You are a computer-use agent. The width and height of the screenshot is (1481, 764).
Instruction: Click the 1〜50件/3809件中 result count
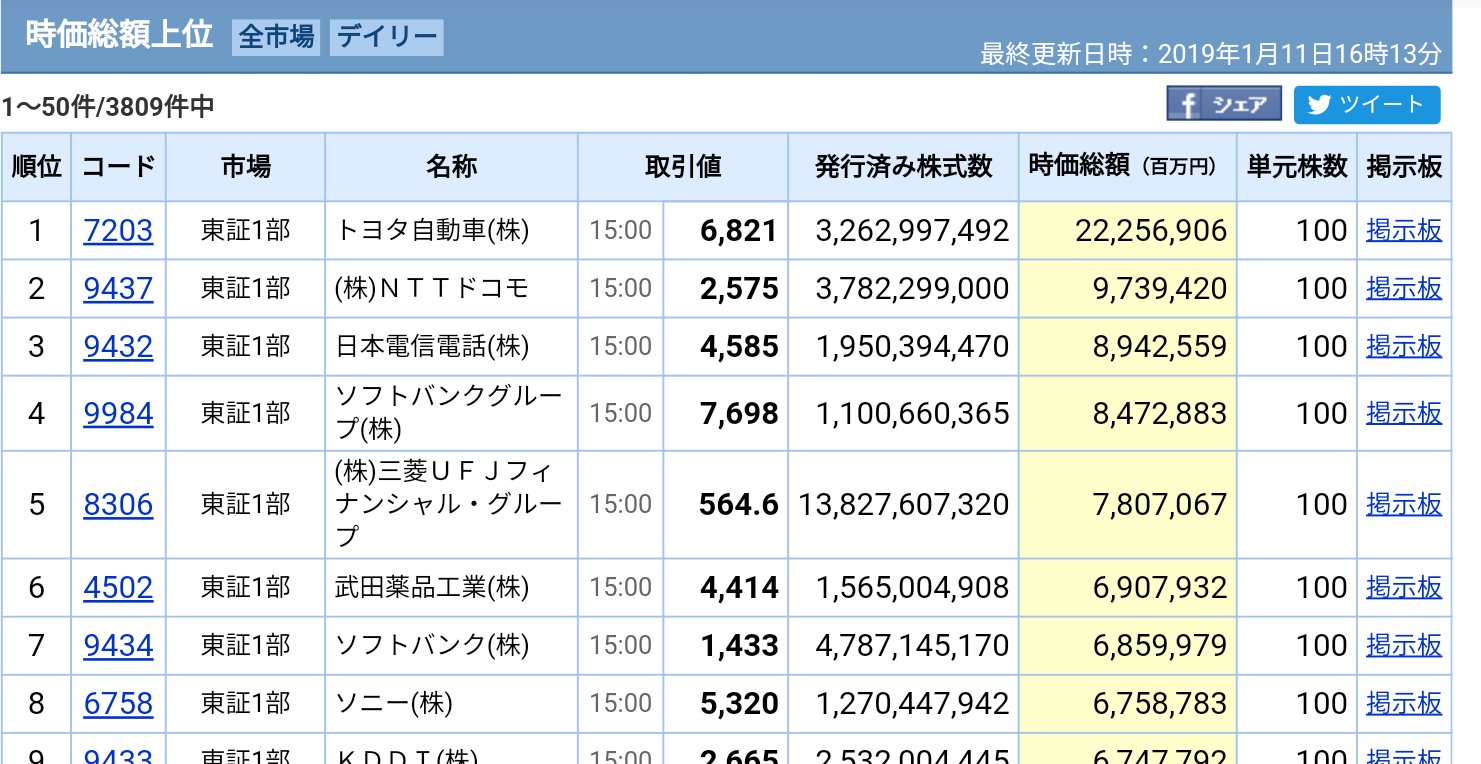(108, 107)
